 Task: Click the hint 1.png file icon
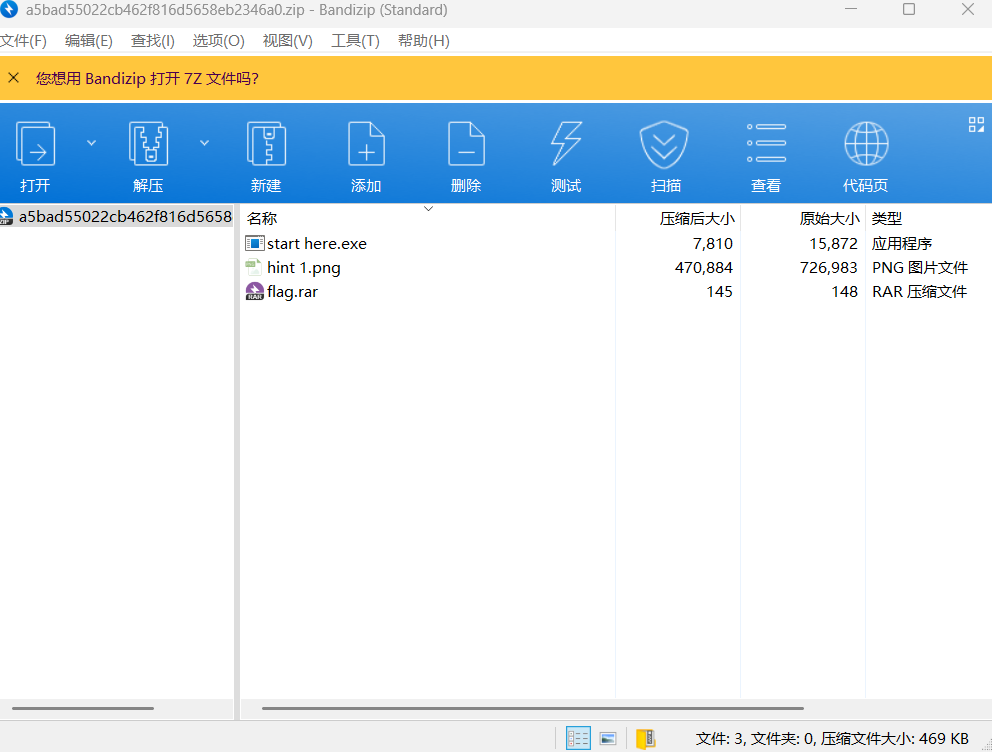pyautogui.click(x=254, y=268)
